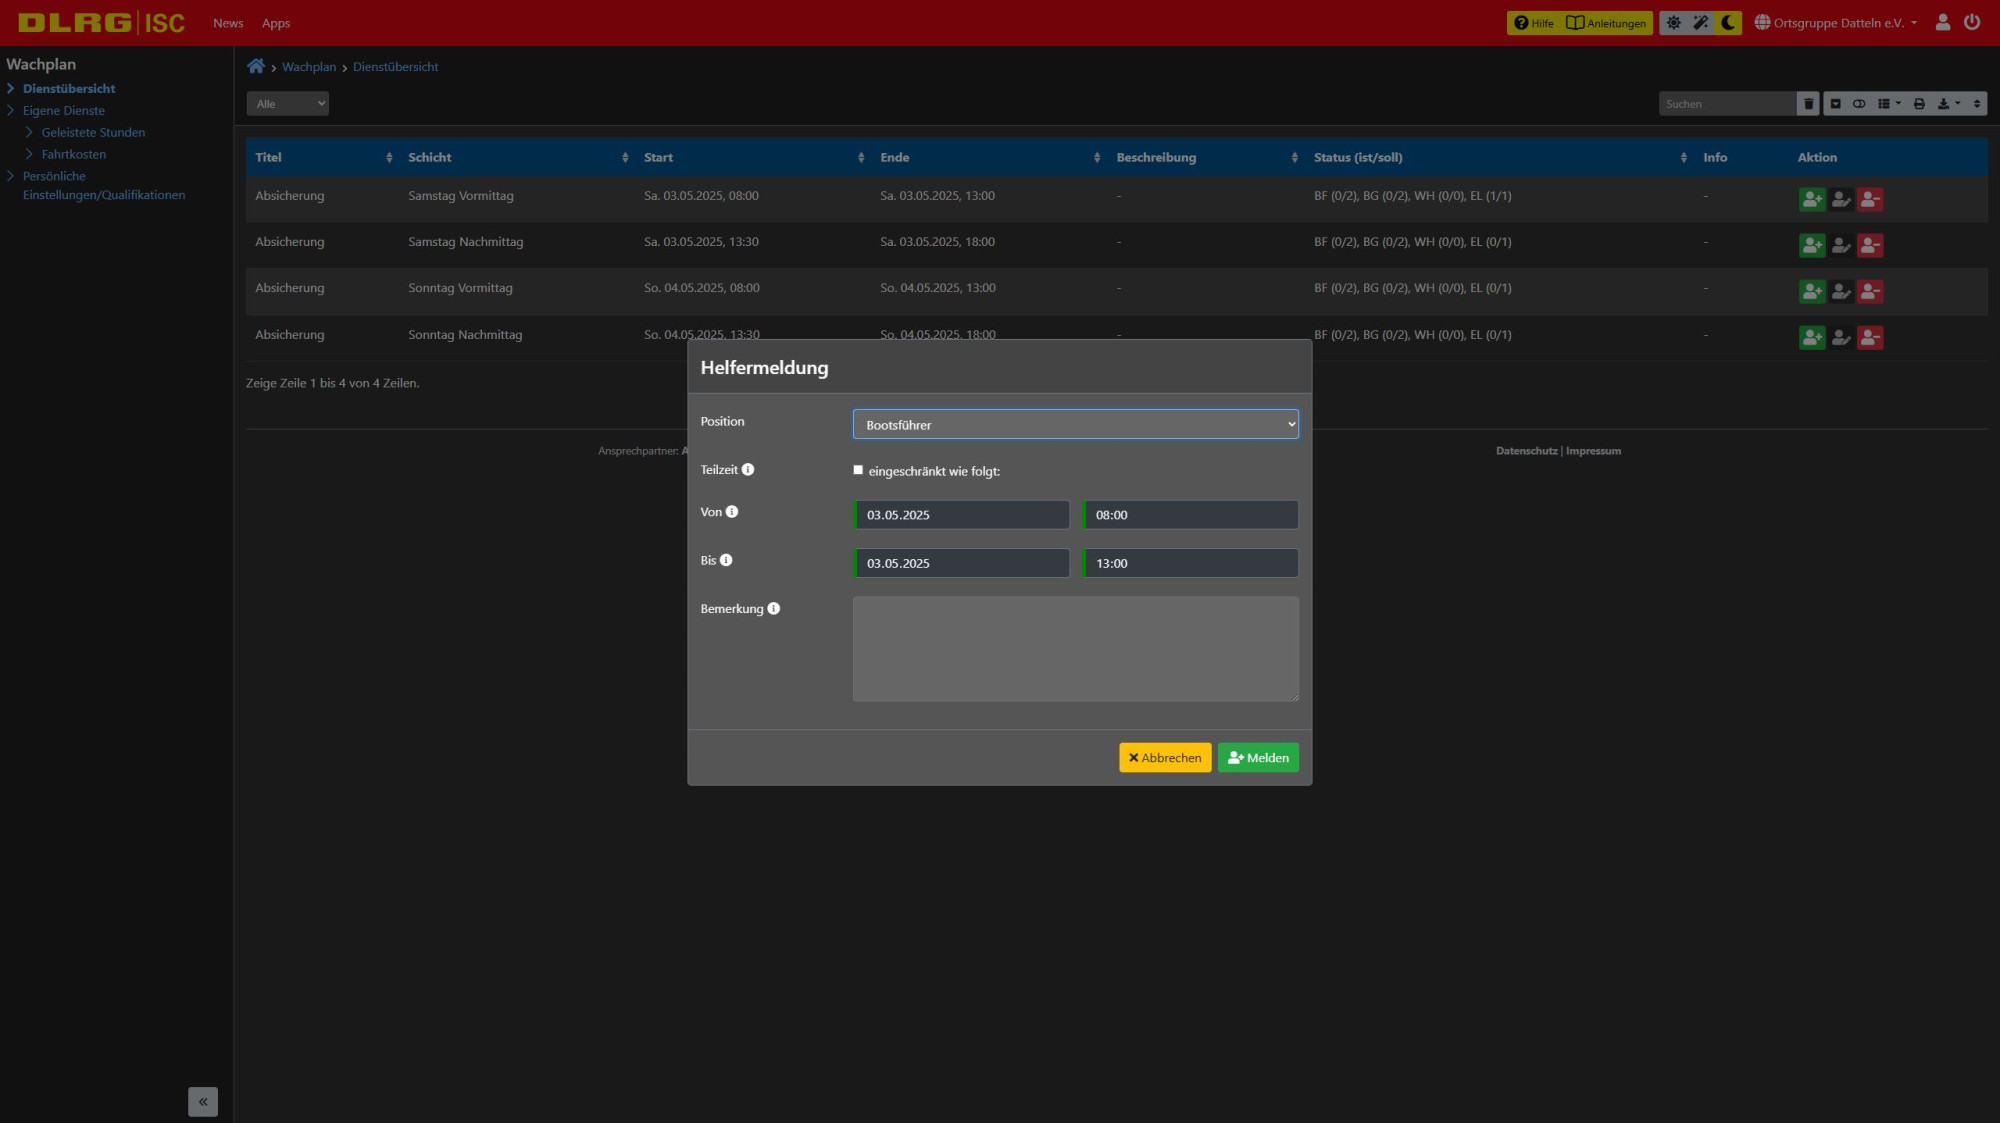Open the user profile icon
This screenshot has width=2000, height=1123.
(1943, 22)
